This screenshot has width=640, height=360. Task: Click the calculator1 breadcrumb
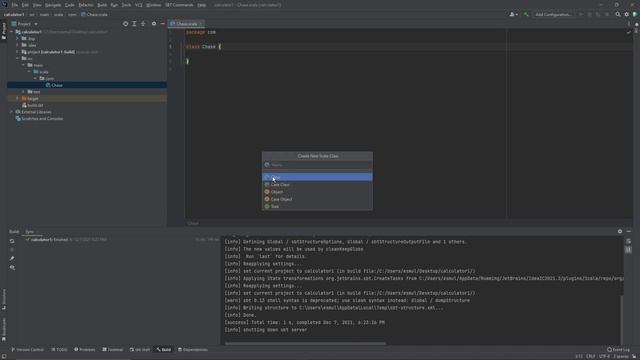pyautogui.click(x=14, y=14)
